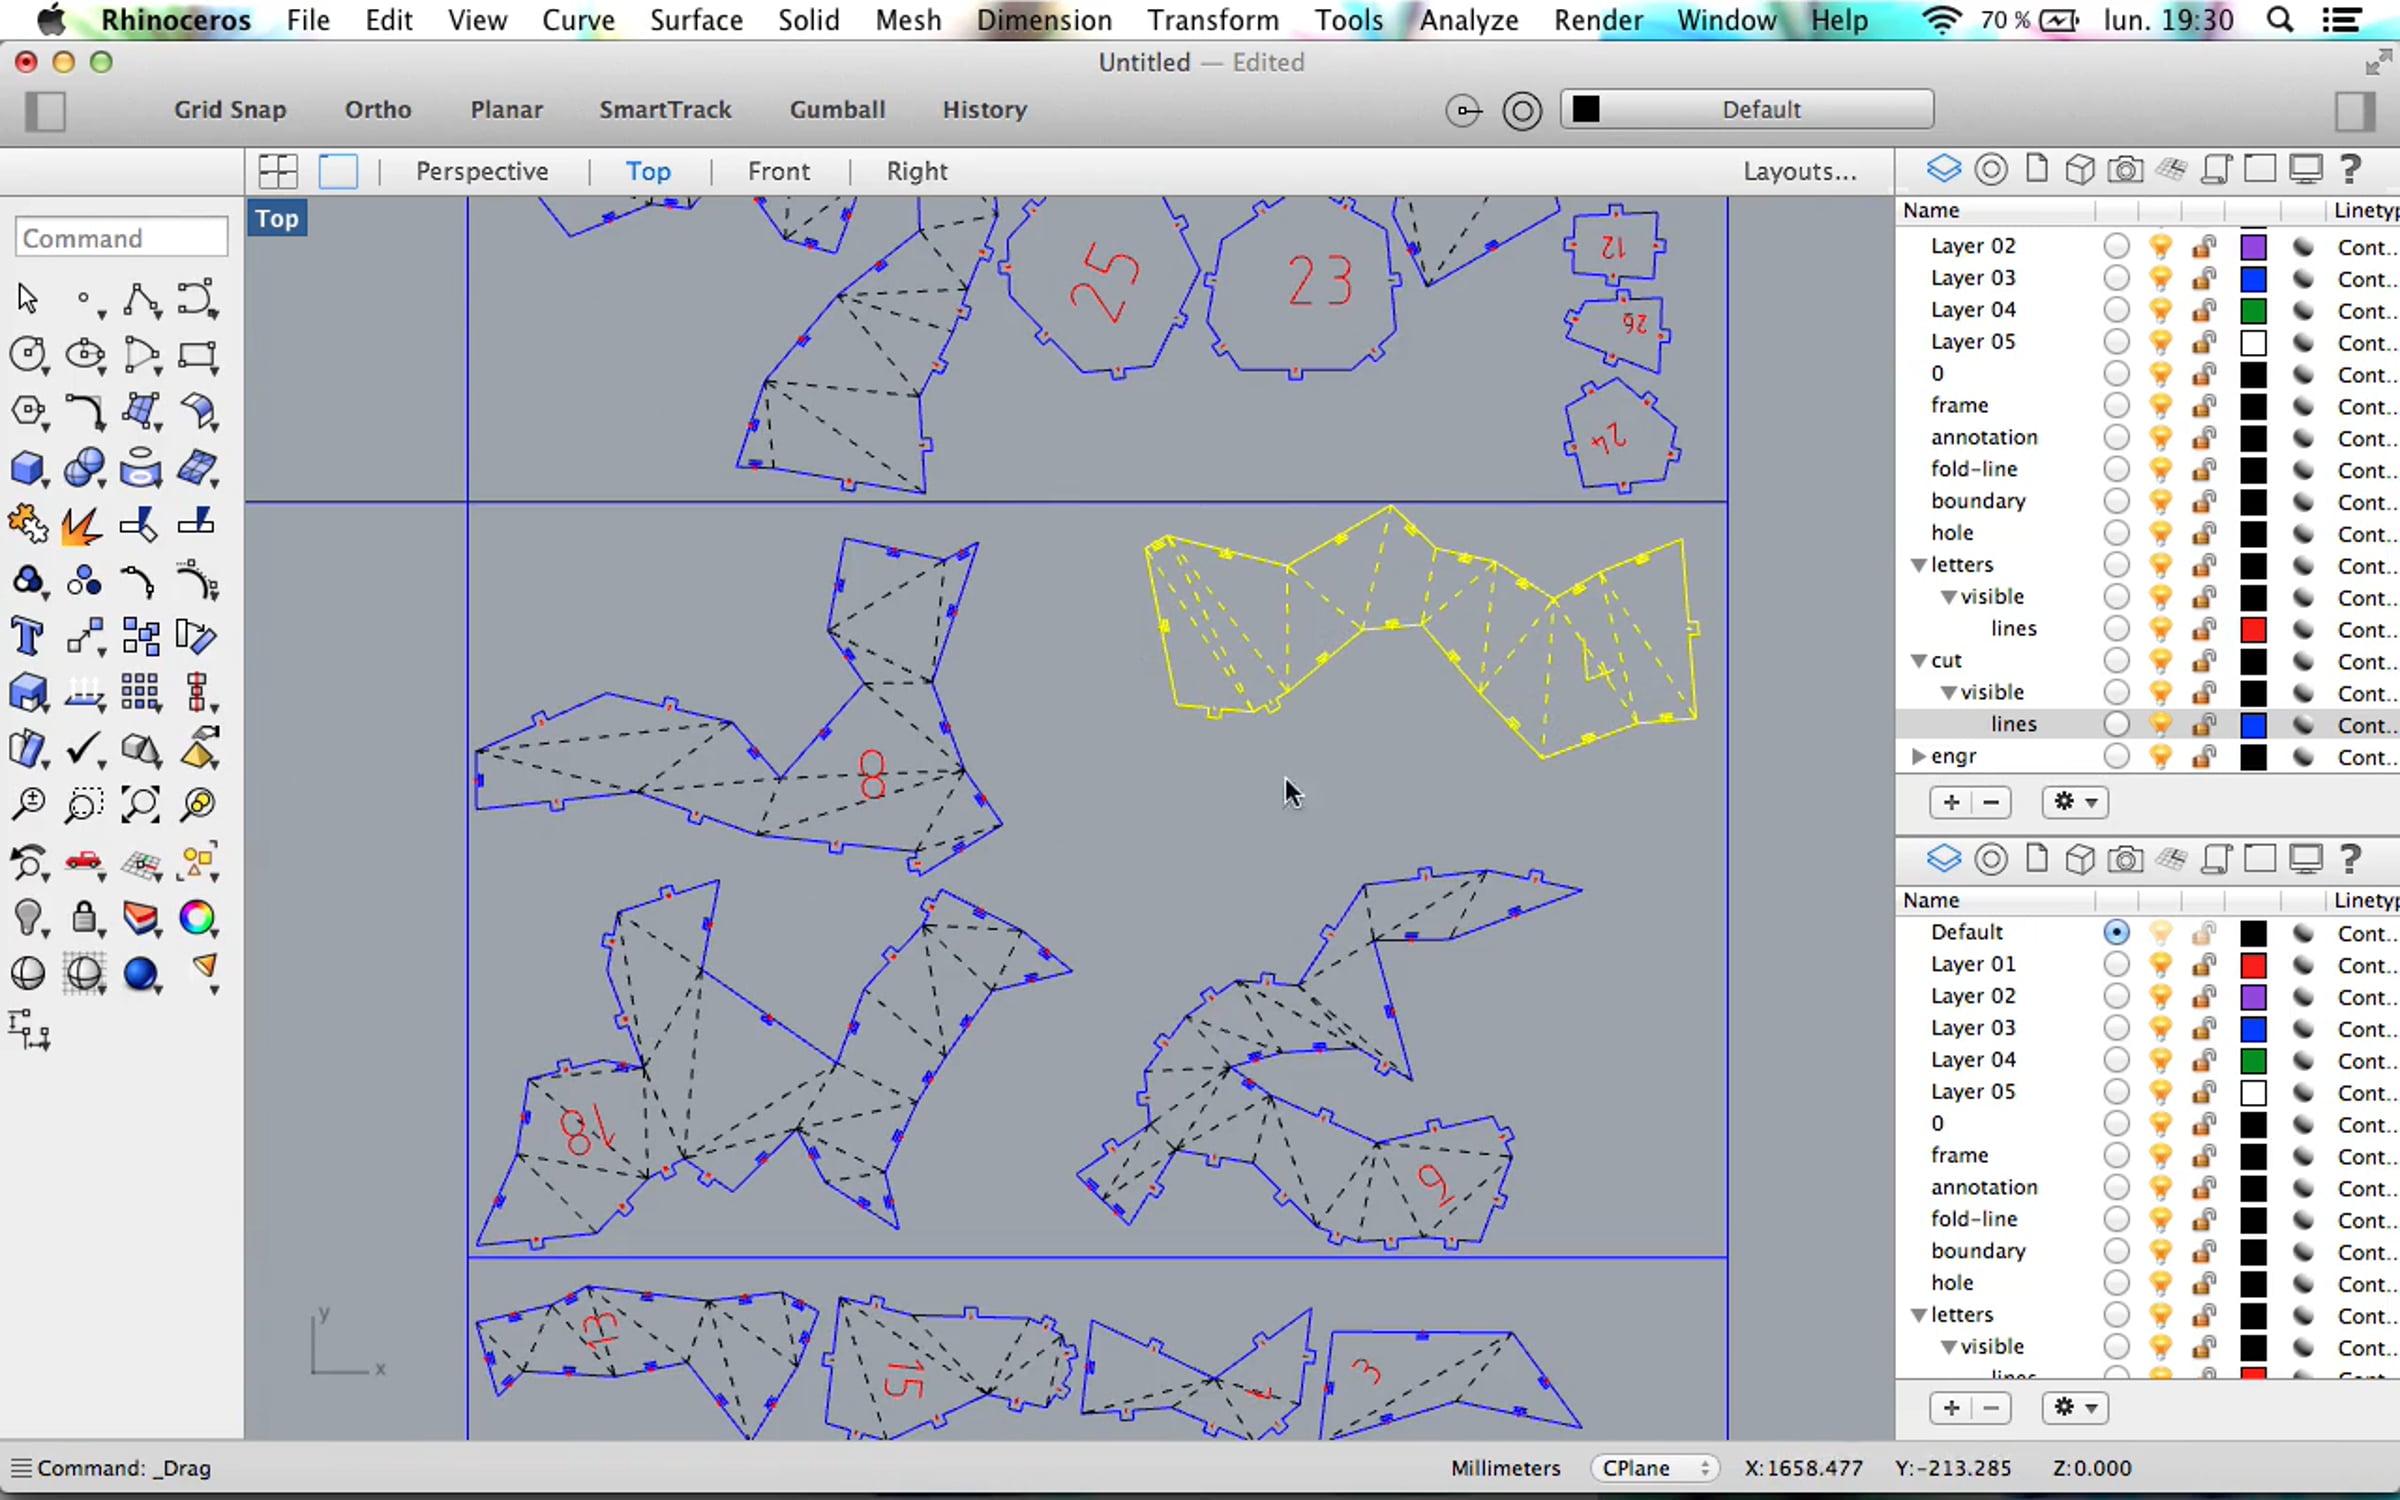2400x1500 pixels.
Task: Set engr layer as current layer
Action: [2116, 757]
